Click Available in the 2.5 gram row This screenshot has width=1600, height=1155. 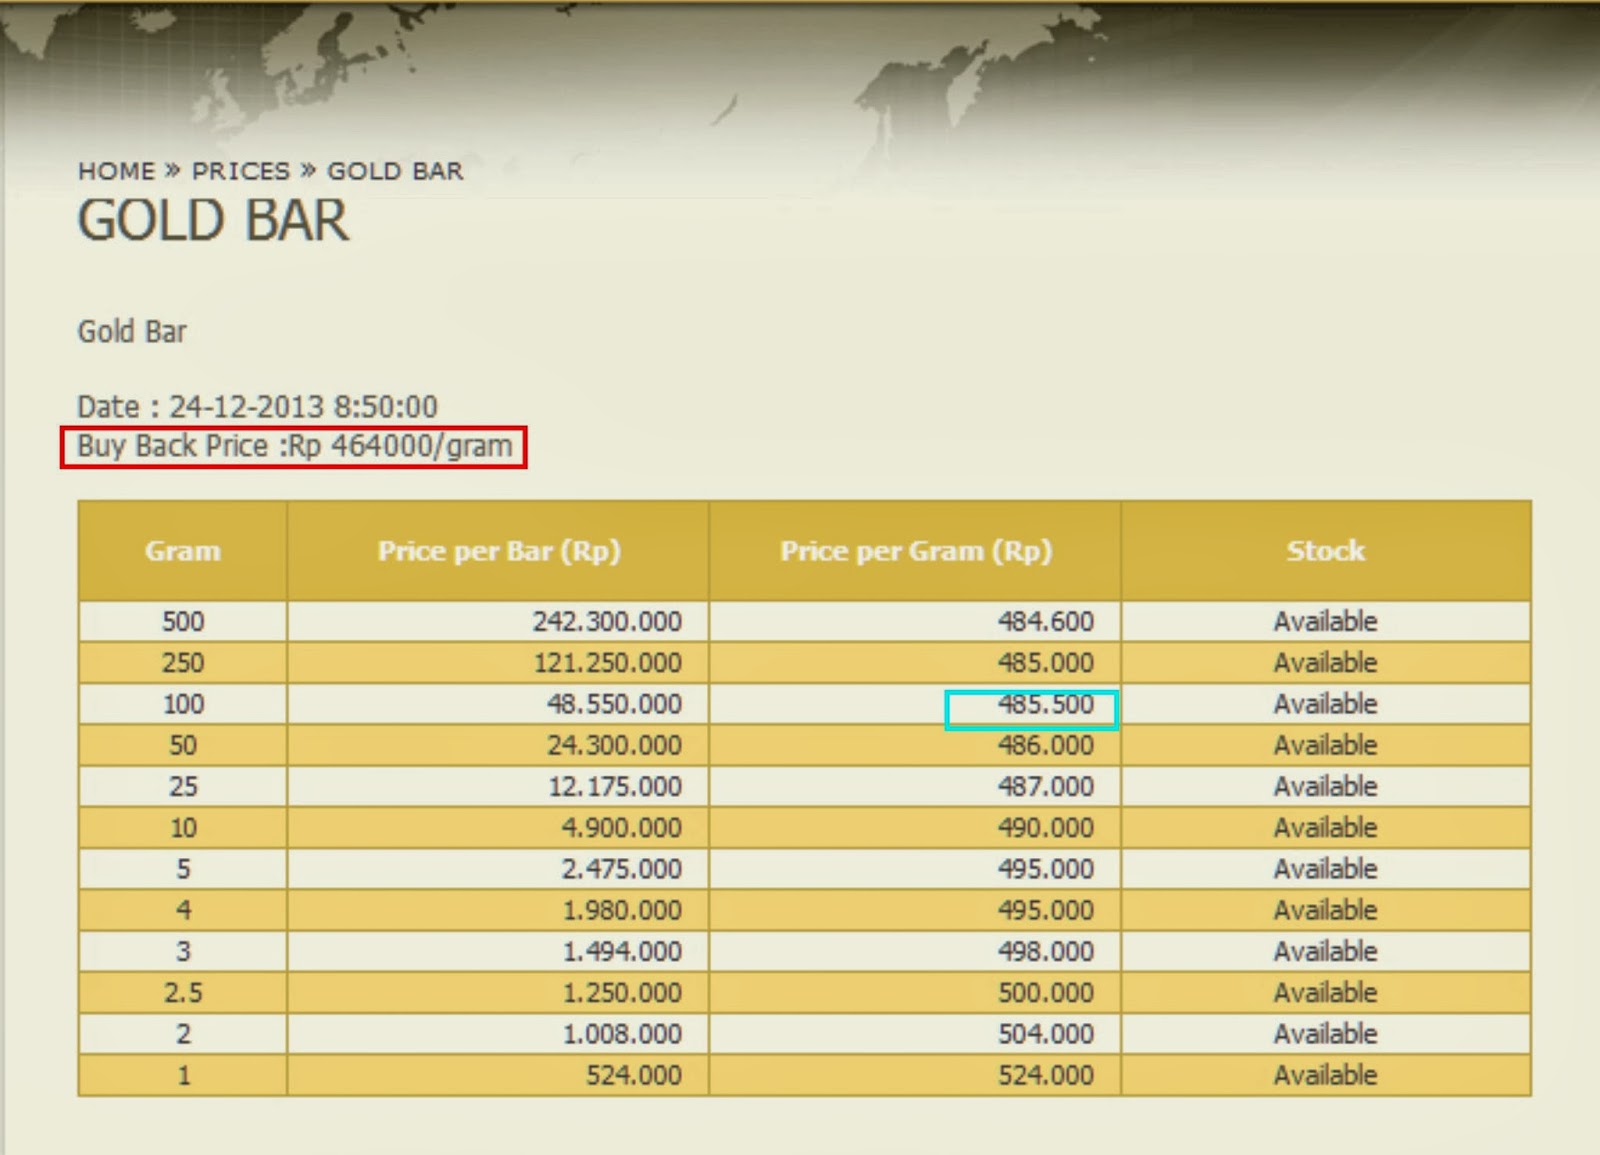[x=1326, y=993]
